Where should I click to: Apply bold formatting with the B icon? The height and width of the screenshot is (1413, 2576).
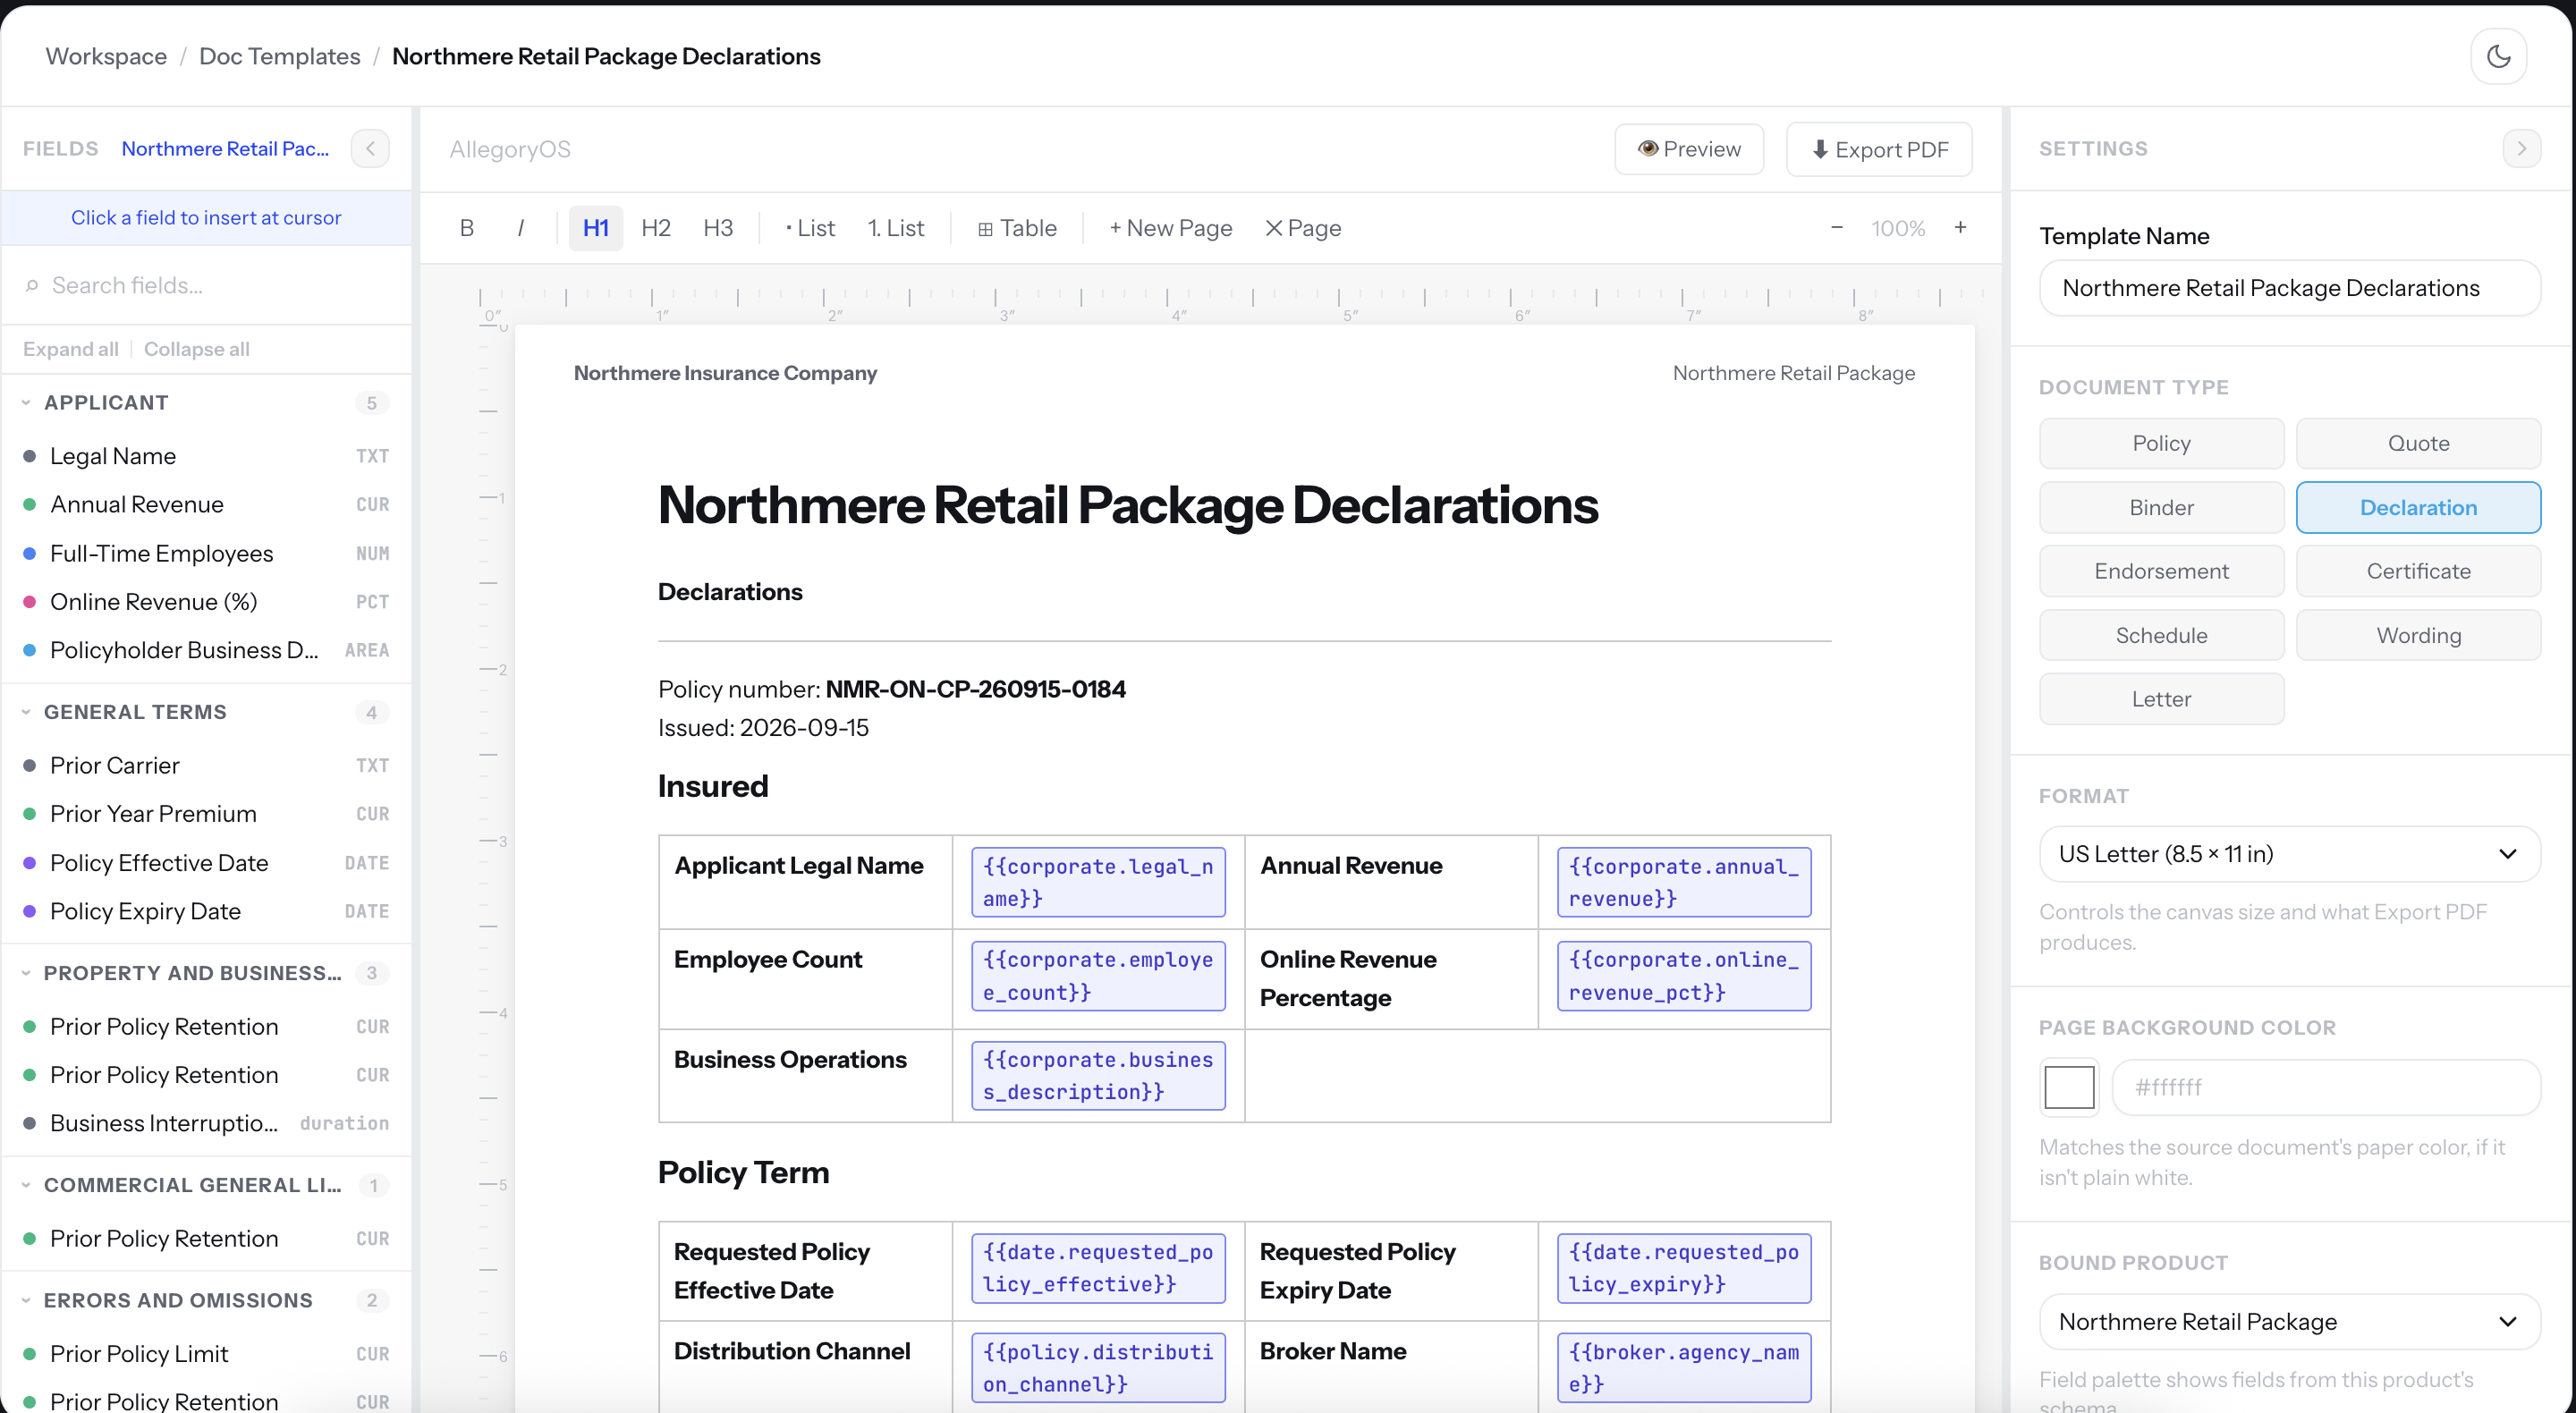467,228
